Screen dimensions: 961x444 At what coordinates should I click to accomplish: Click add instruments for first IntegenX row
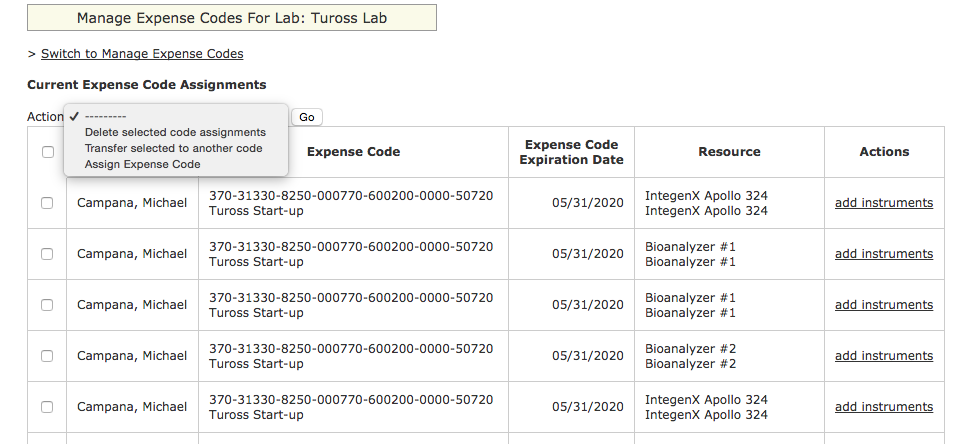tap(884, 203)
